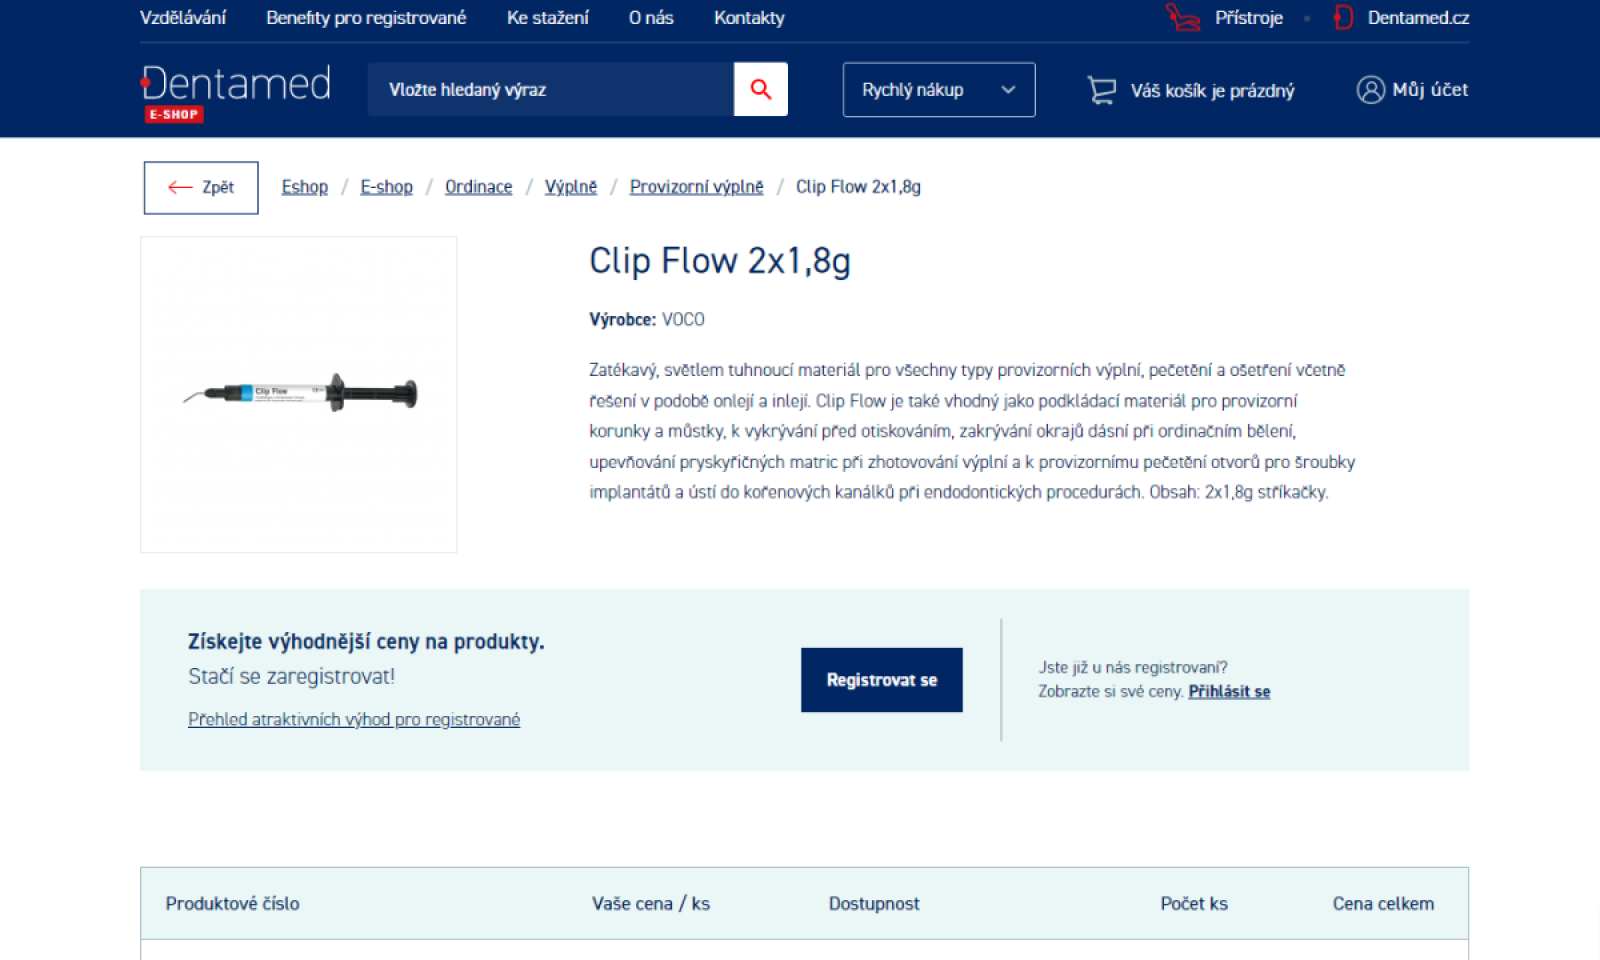The height and width of the screenshot is (960, 1600).
Task: Focus the Vložte hledaný výraz search field
Action: pos(551,90)
